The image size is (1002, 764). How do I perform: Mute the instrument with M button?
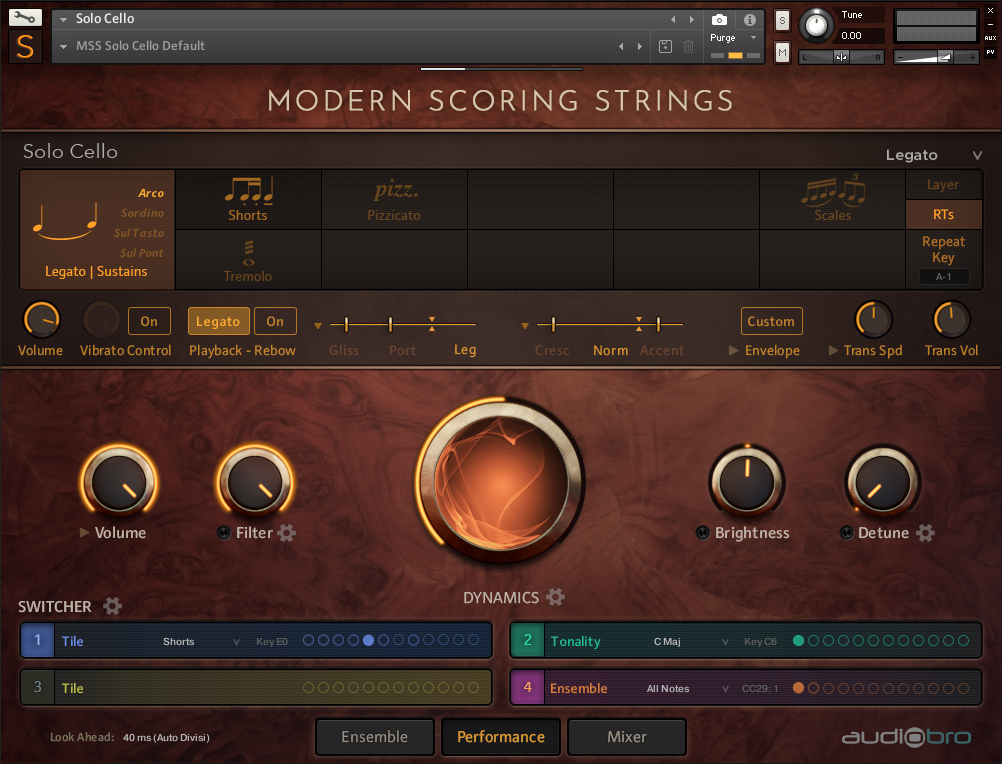click(x=782, y=52)
